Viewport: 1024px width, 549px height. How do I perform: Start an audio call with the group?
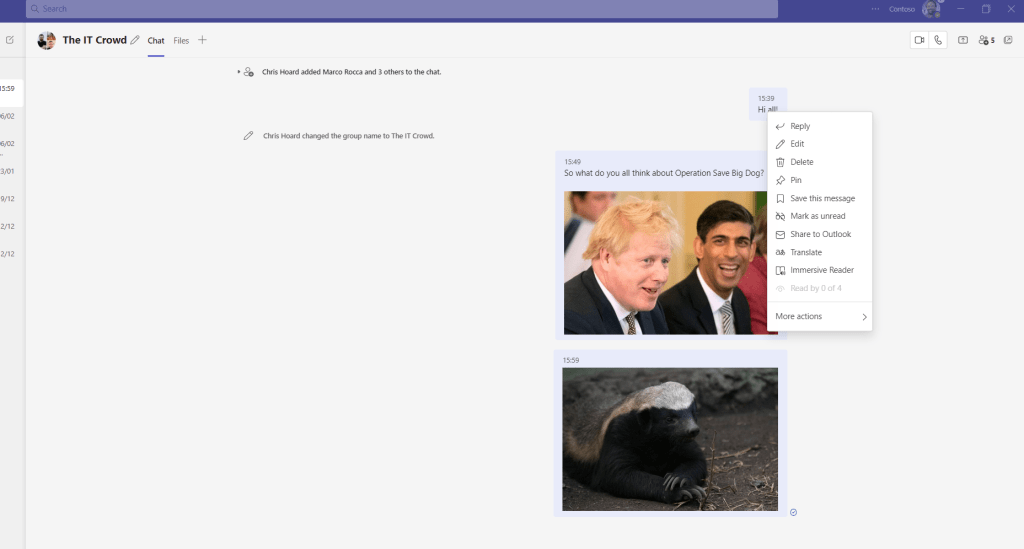click(938, 40)
